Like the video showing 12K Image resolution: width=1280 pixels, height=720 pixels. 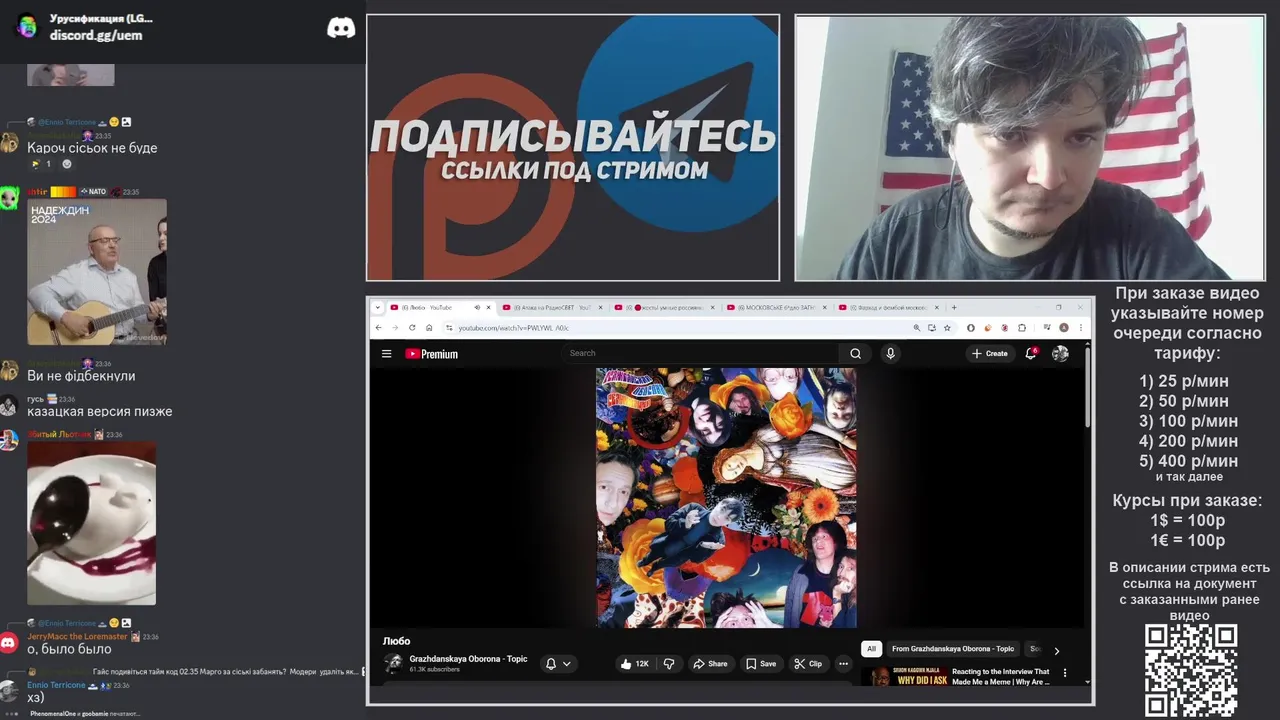pos(635,663)
